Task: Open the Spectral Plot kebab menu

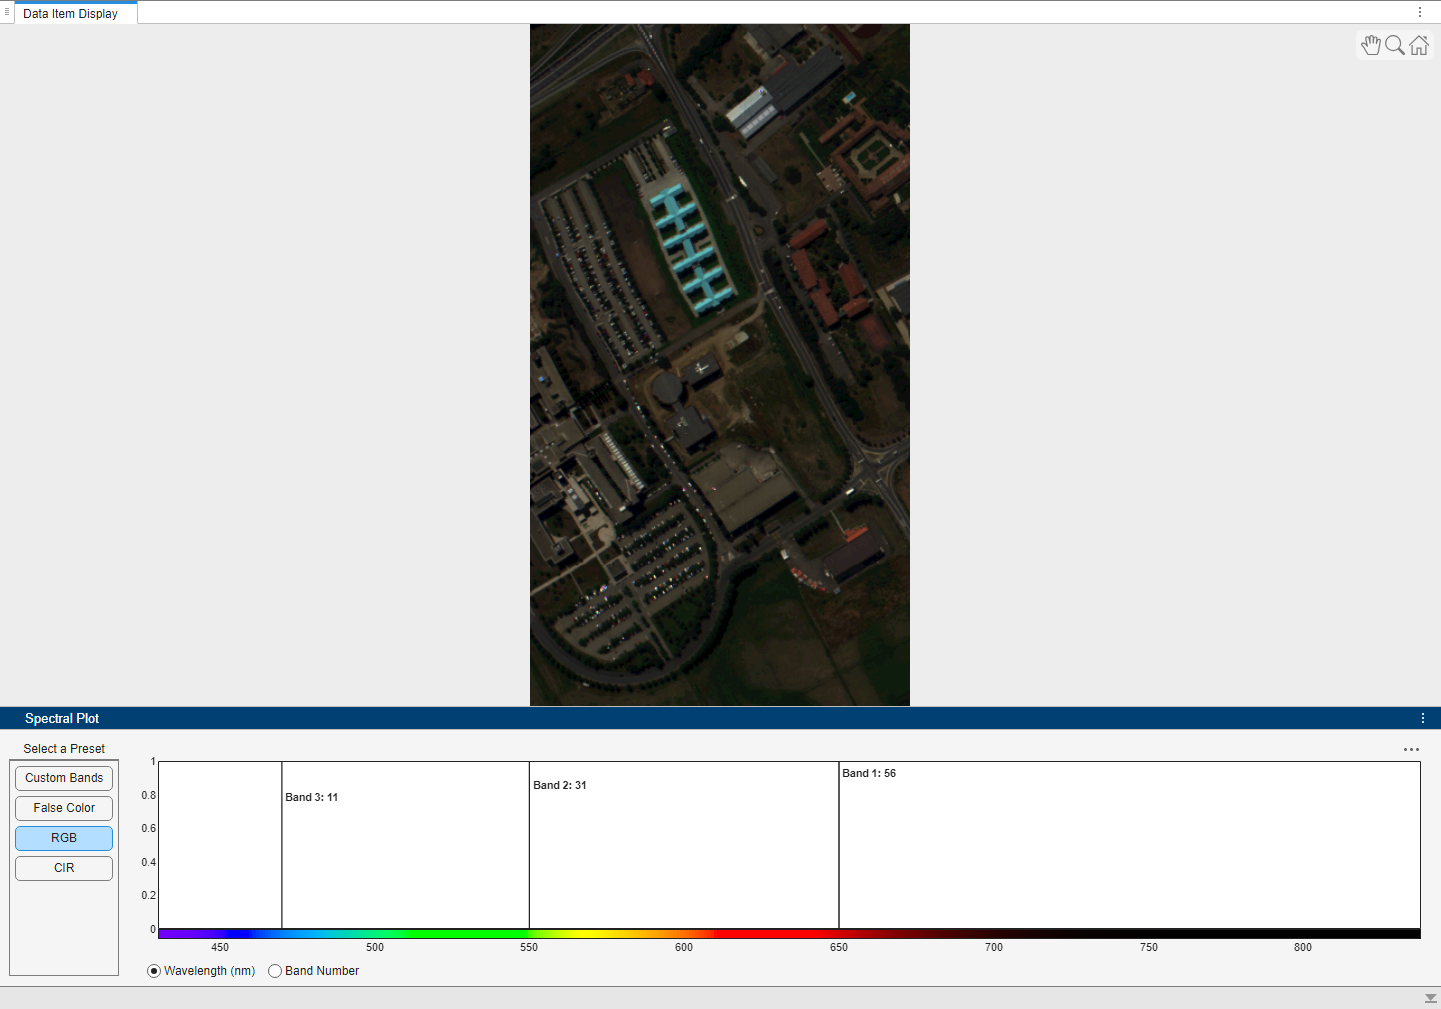Action: 1423,717
